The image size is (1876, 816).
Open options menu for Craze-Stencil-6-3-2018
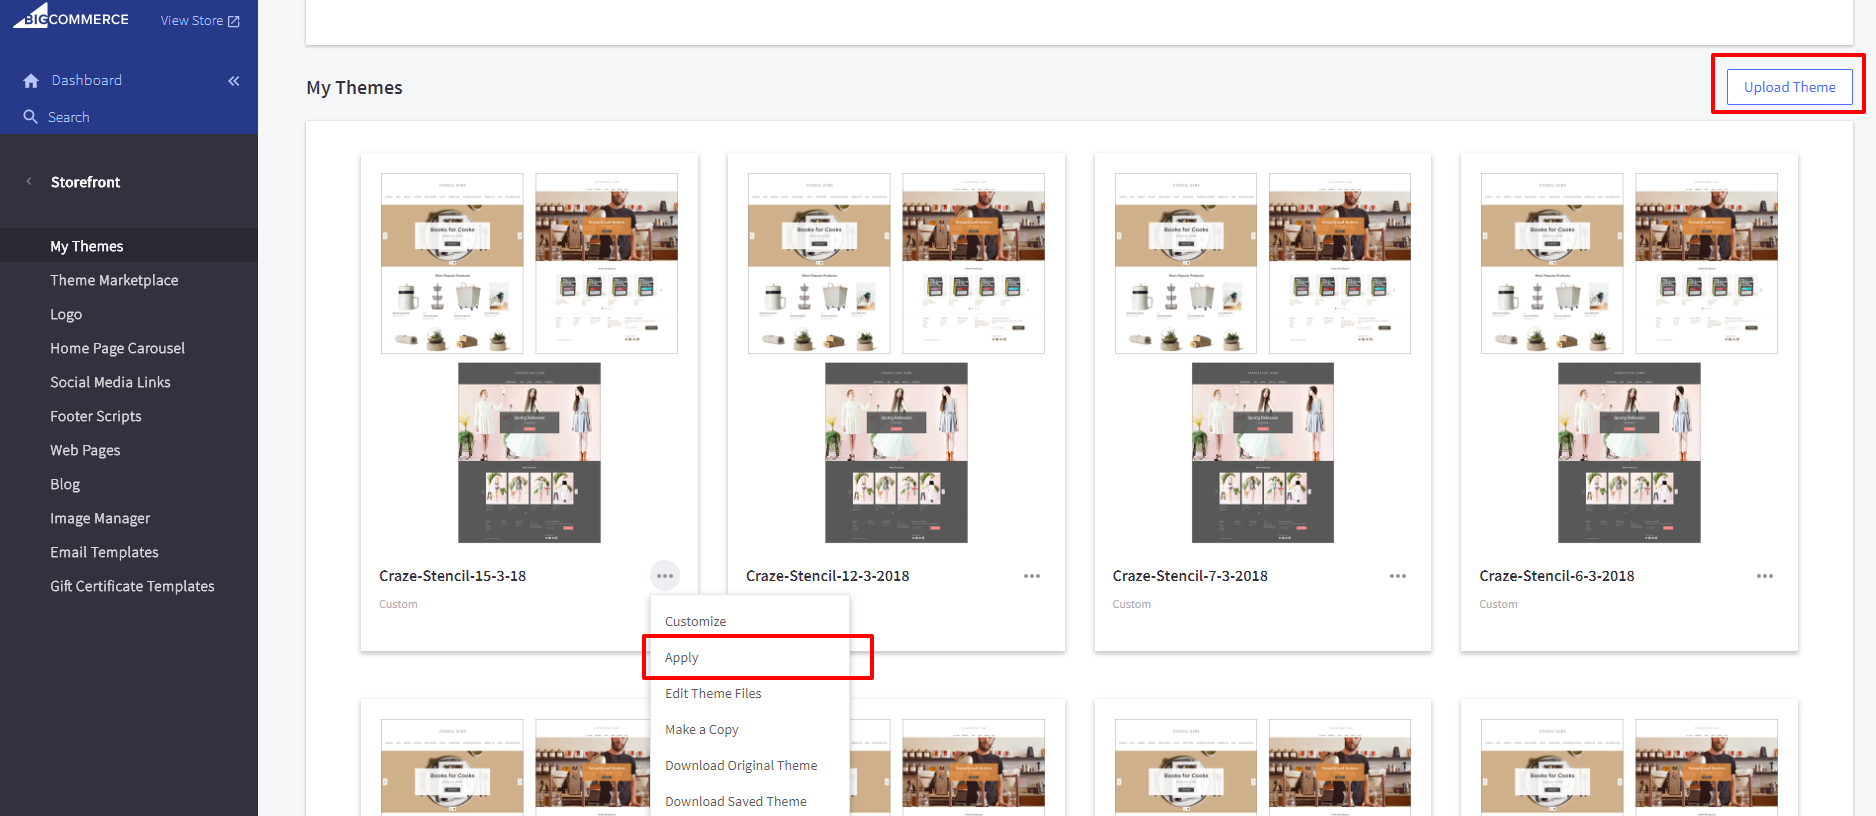coord(1765,576)
